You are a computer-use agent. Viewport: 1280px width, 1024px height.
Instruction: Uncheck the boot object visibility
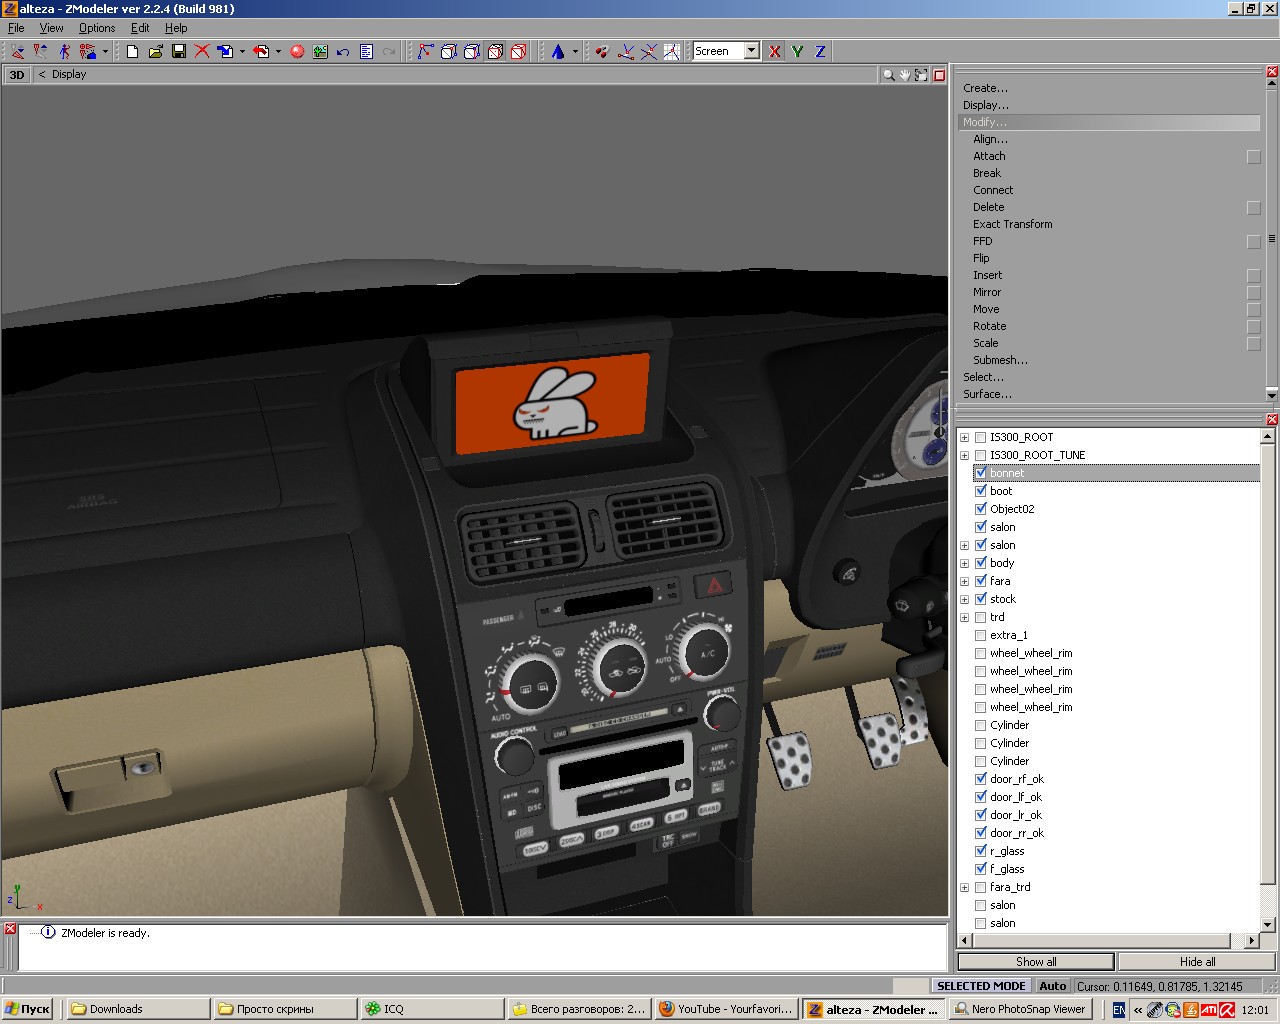coord(981,491)
